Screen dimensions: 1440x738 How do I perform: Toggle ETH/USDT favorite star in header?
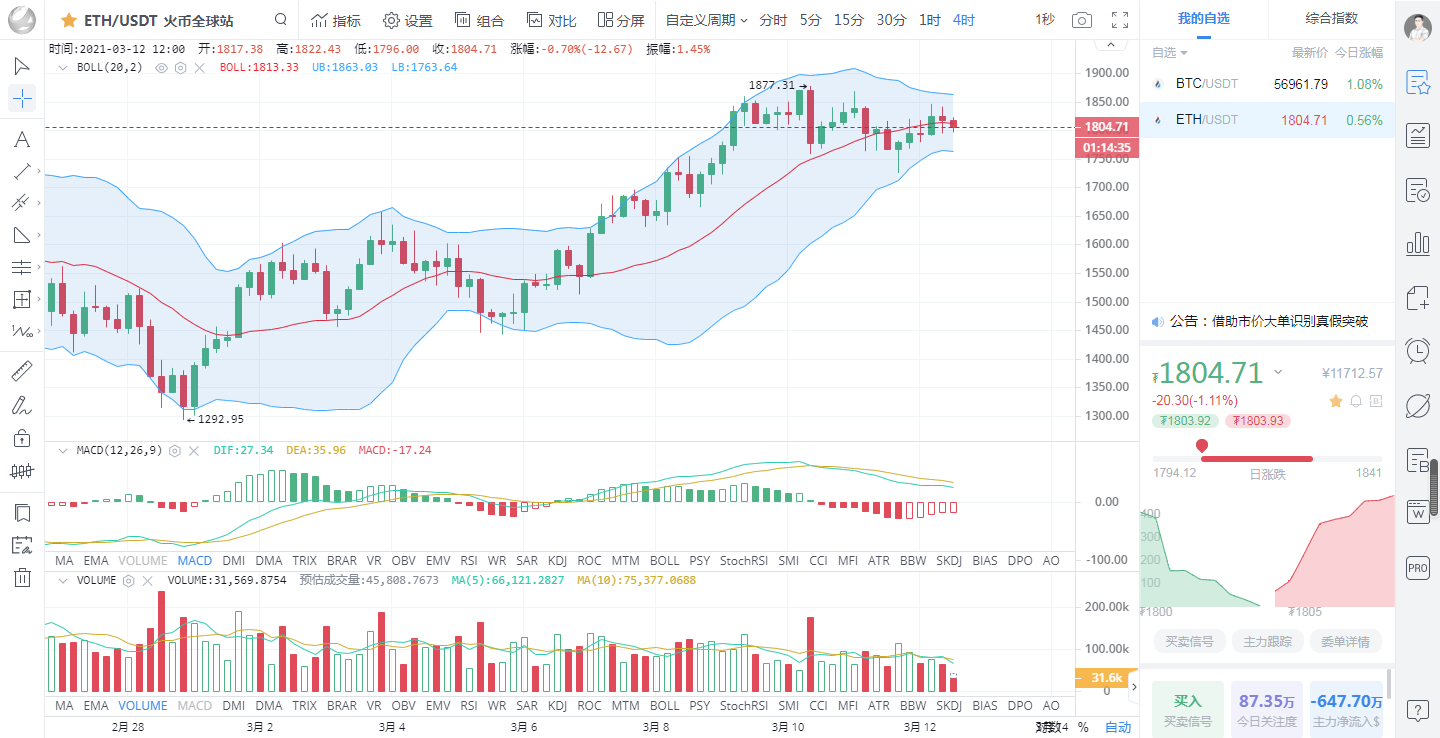tap(69, 20)
